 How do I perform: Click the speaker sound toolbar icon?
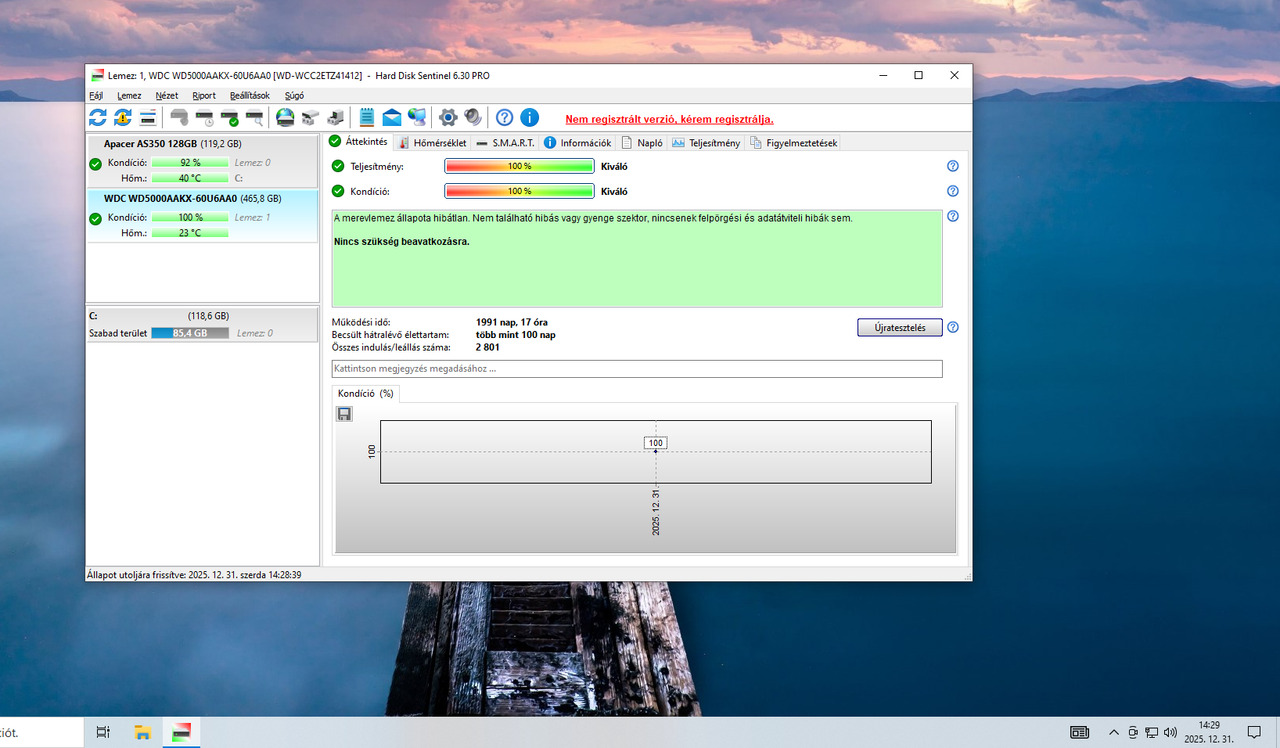(473, 118)
